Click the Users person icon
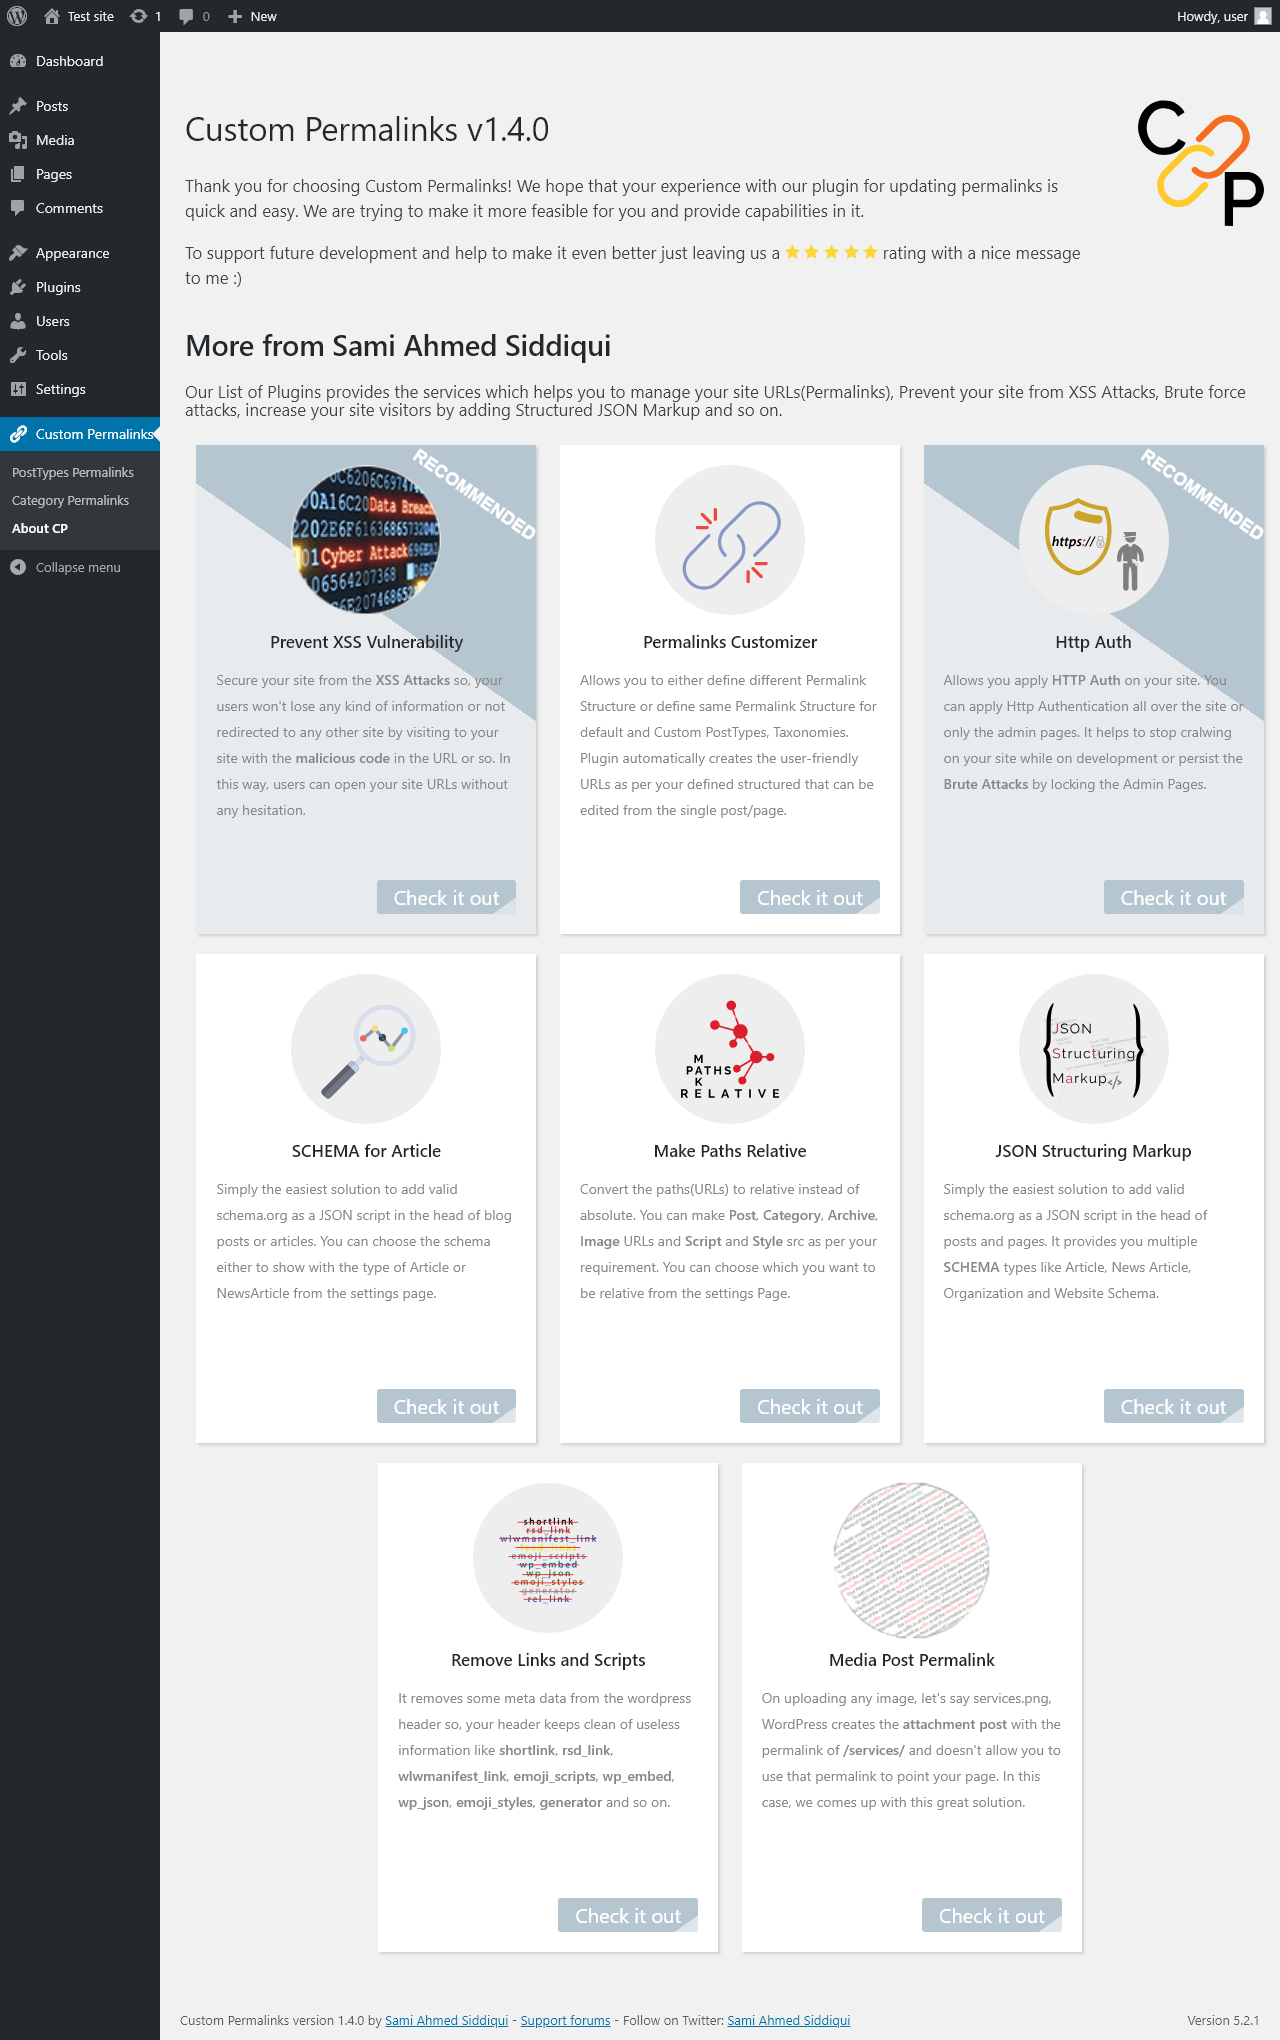 pyautogui.click(x=18, y=321)
